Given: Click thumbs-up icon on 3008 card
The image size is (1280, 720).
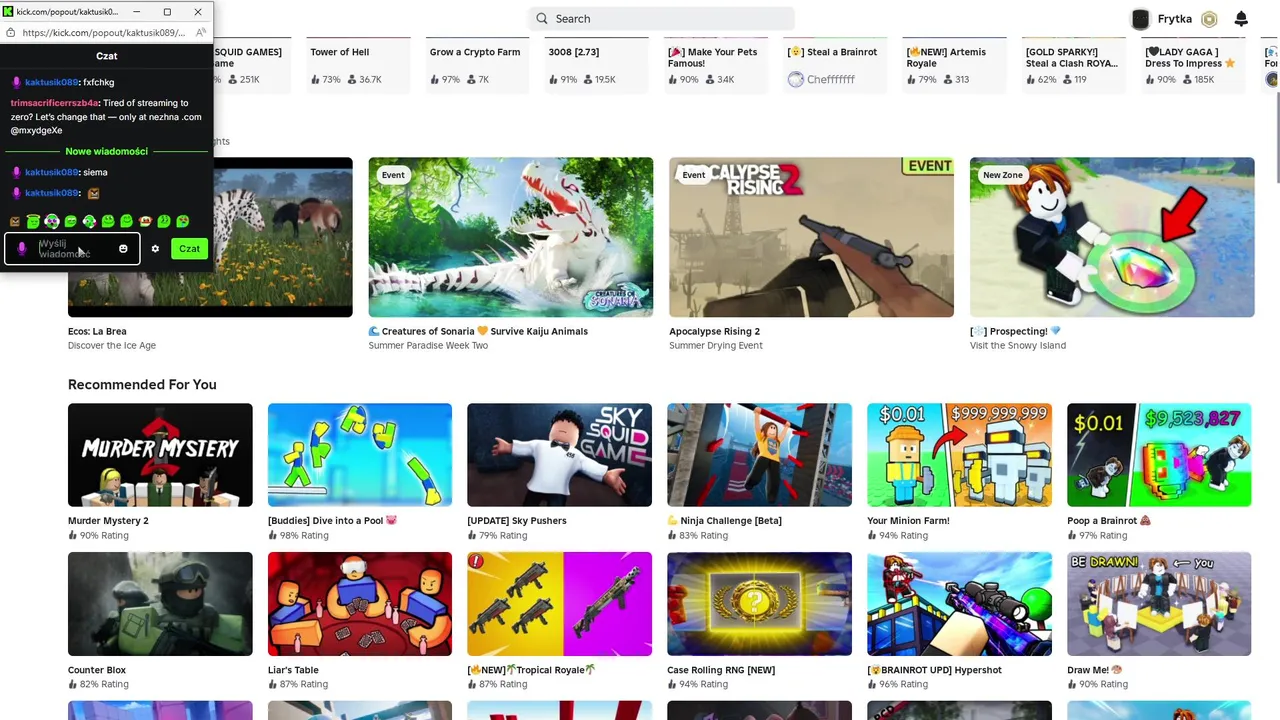Looking at the screenshot, I should 553,79.
